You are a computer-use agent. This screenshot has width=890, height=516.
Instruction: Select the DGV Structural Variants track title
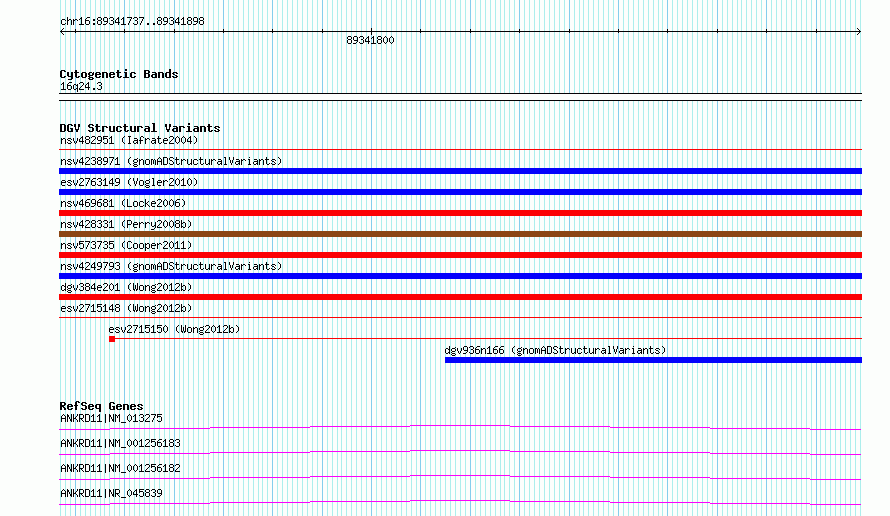[140, 128]
